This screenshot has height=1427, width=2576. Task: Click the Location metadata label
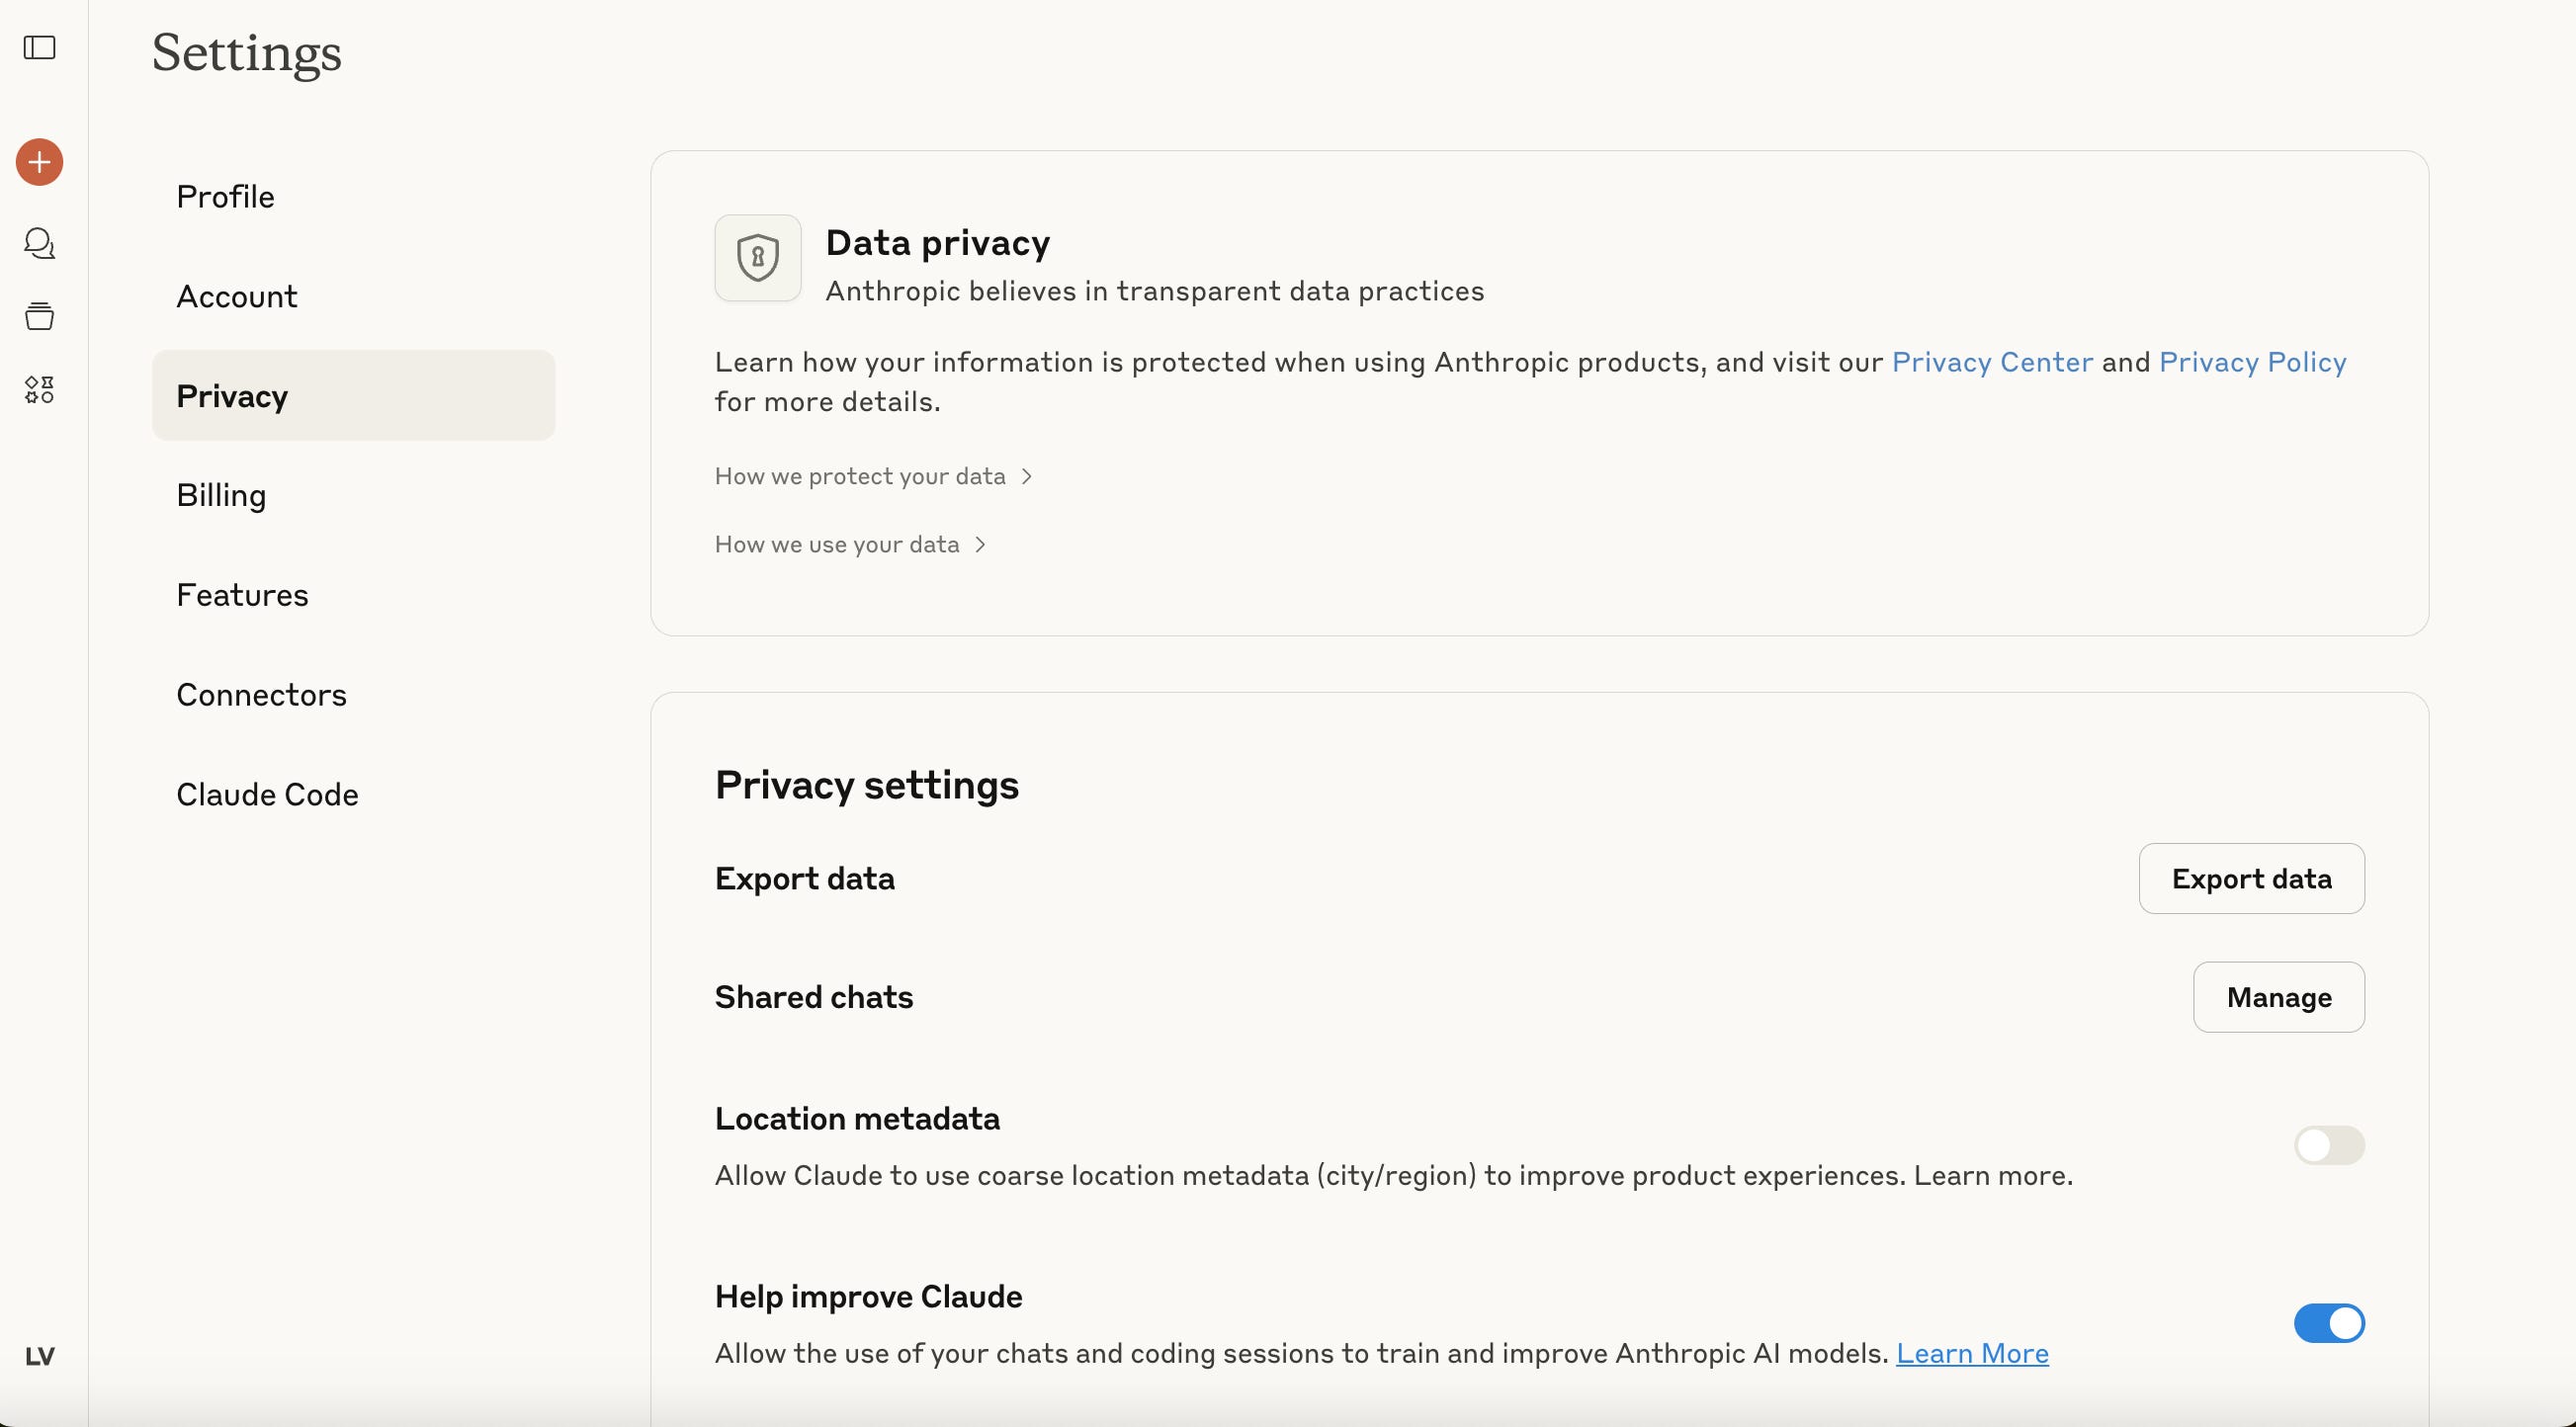click(x=857, y=1118)
